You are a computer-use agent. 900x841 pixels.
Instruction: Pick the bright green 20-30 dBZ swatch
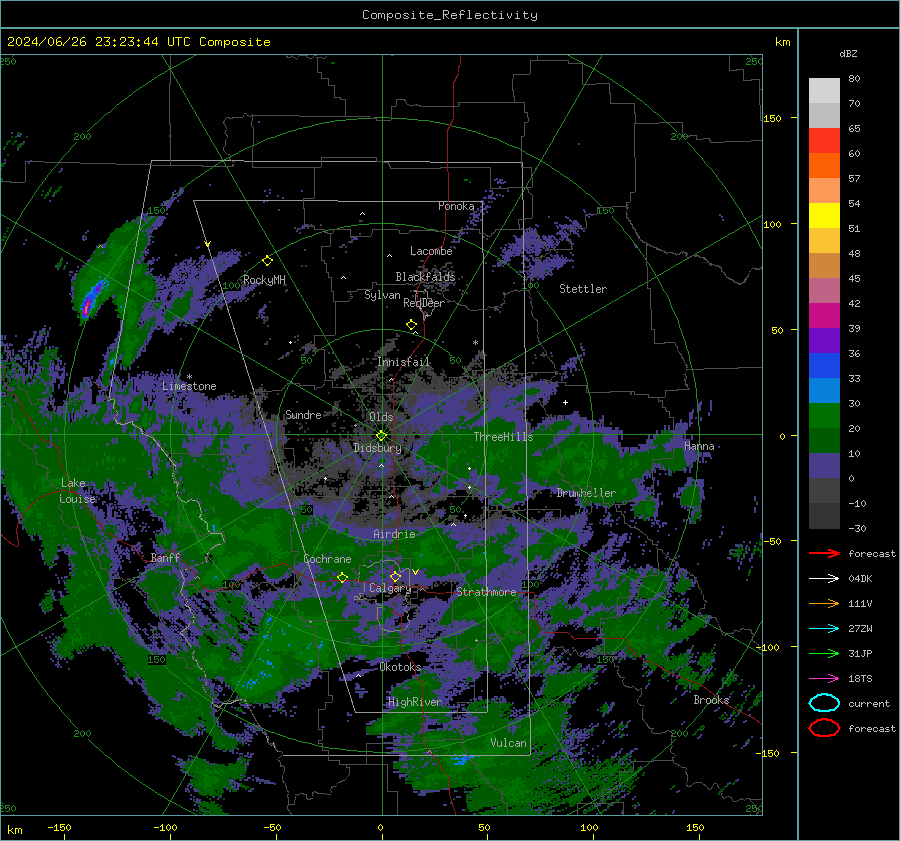pyautogui.click(x=824, y=415)
